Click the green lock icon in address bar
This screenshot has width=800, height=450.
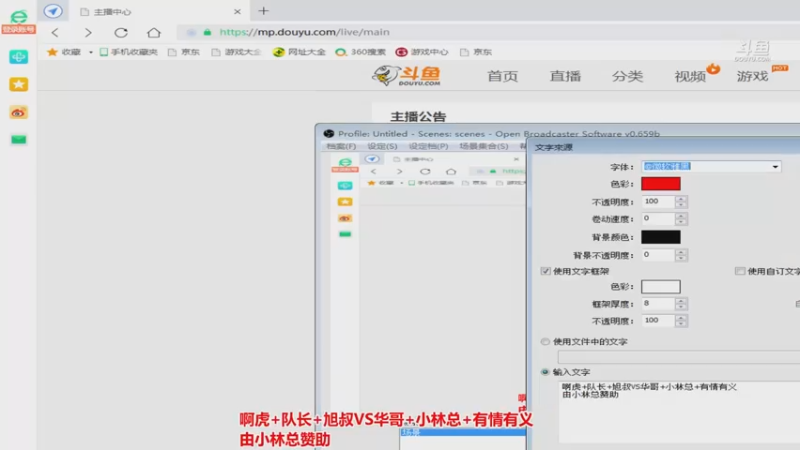pyautogui.click(x=207, y=32)
